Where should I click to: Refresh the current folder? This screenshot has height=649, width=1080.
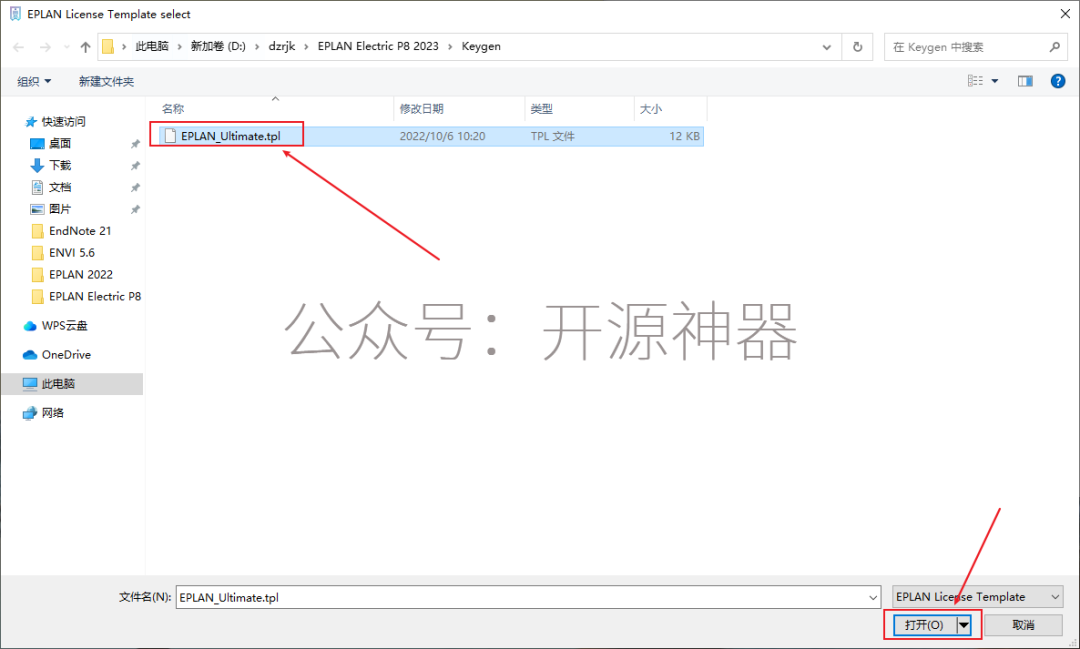click(x=858, y=47)
